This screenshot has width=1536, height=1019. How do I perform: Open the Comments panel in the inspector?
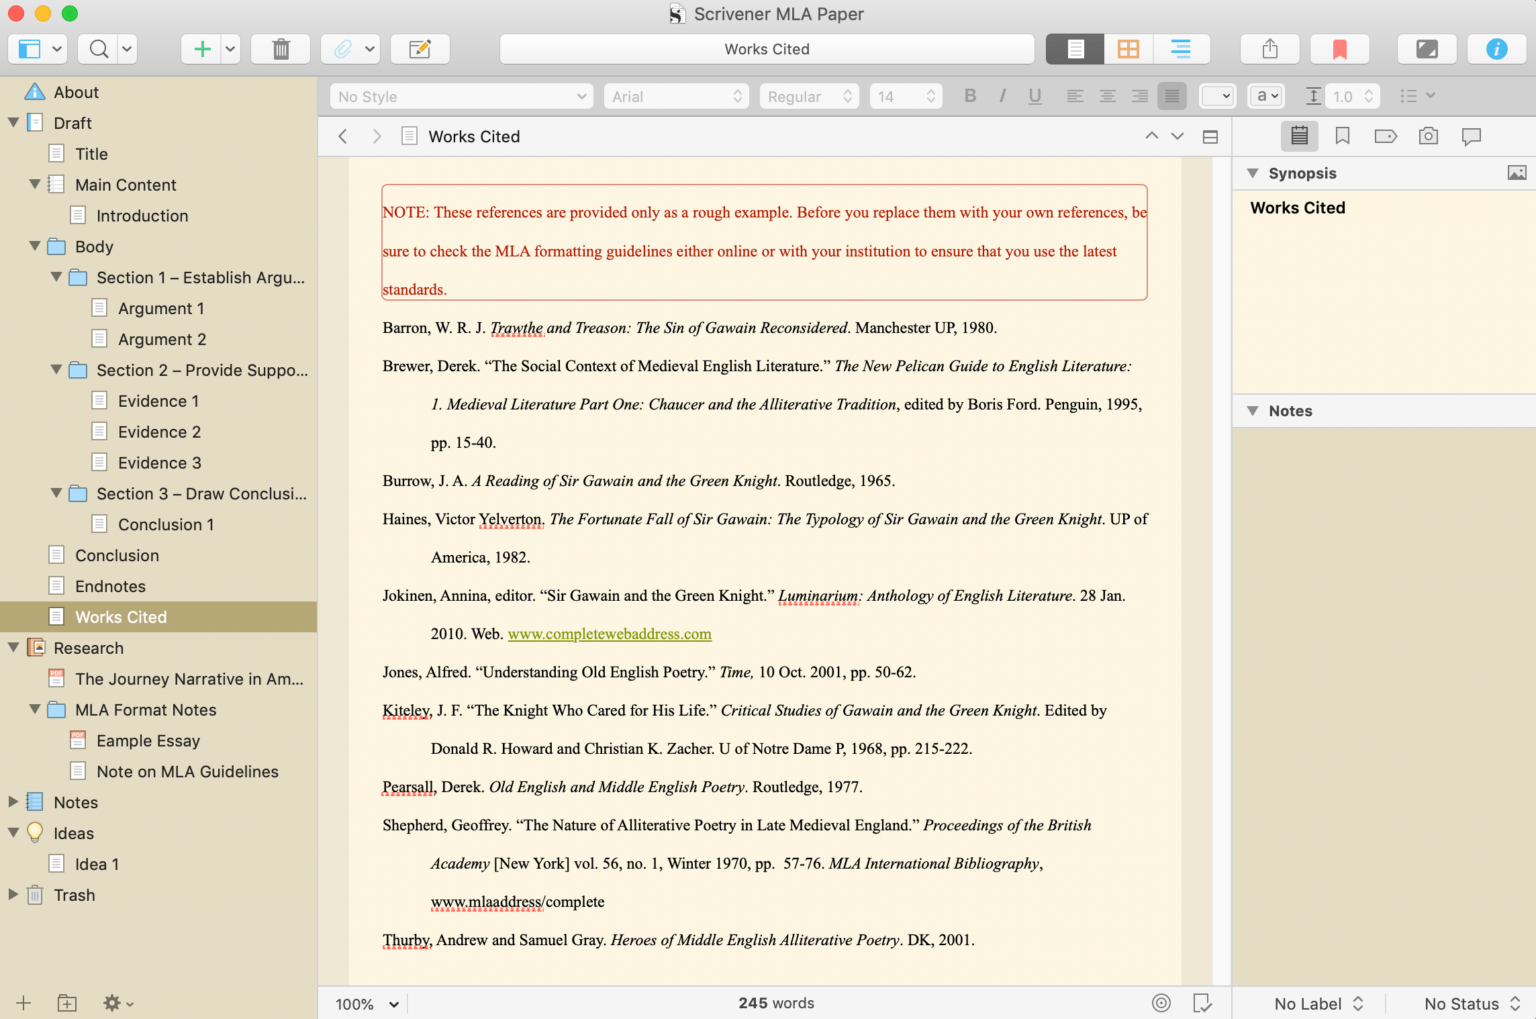pos(1472,136)
